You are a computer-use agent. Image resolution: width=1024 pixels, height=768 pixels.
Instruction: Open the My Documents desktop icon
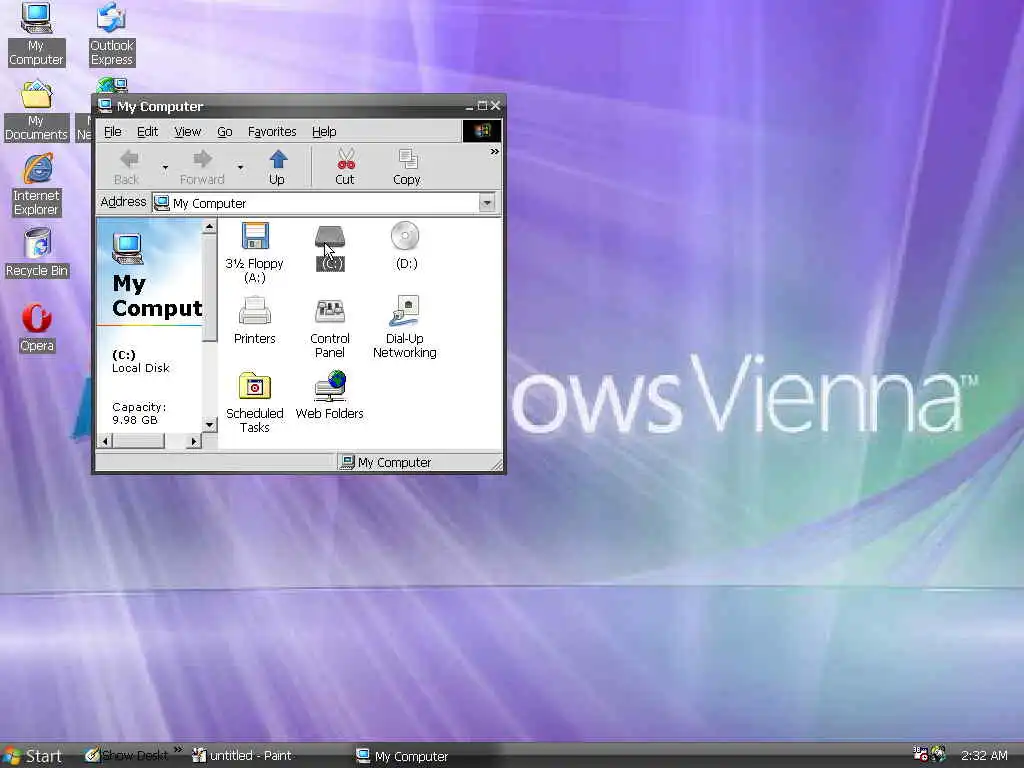coord(36,109)
